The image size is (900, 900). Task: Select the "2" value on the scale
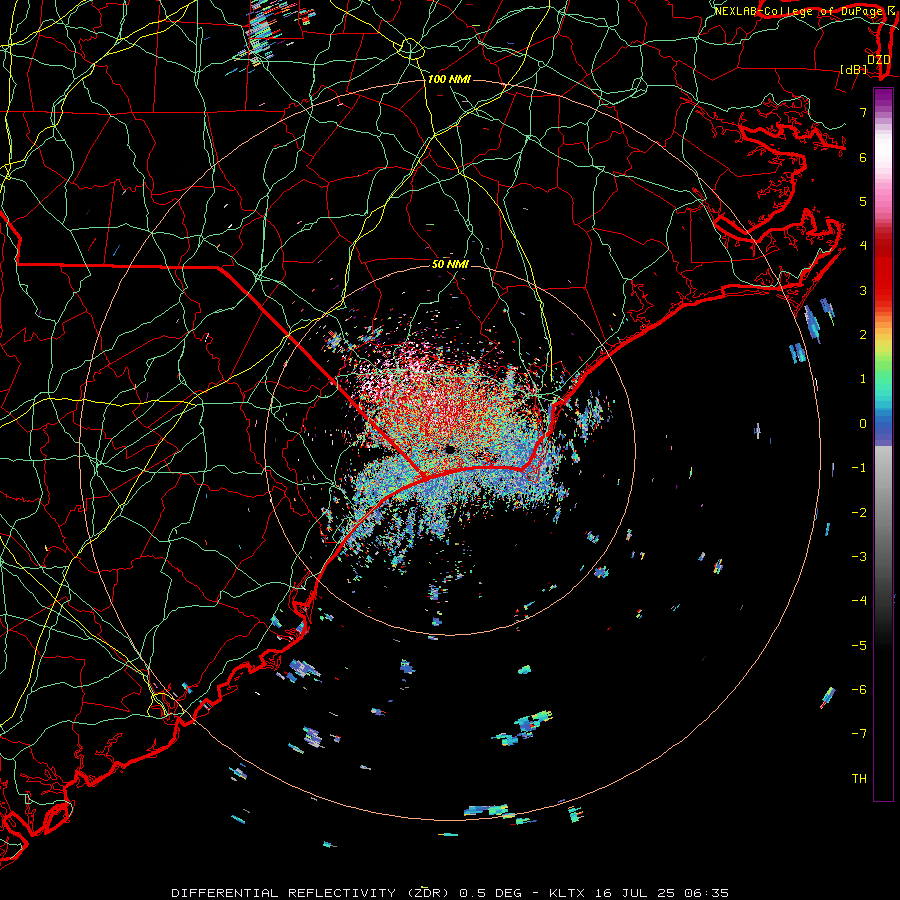coord(863,335)
